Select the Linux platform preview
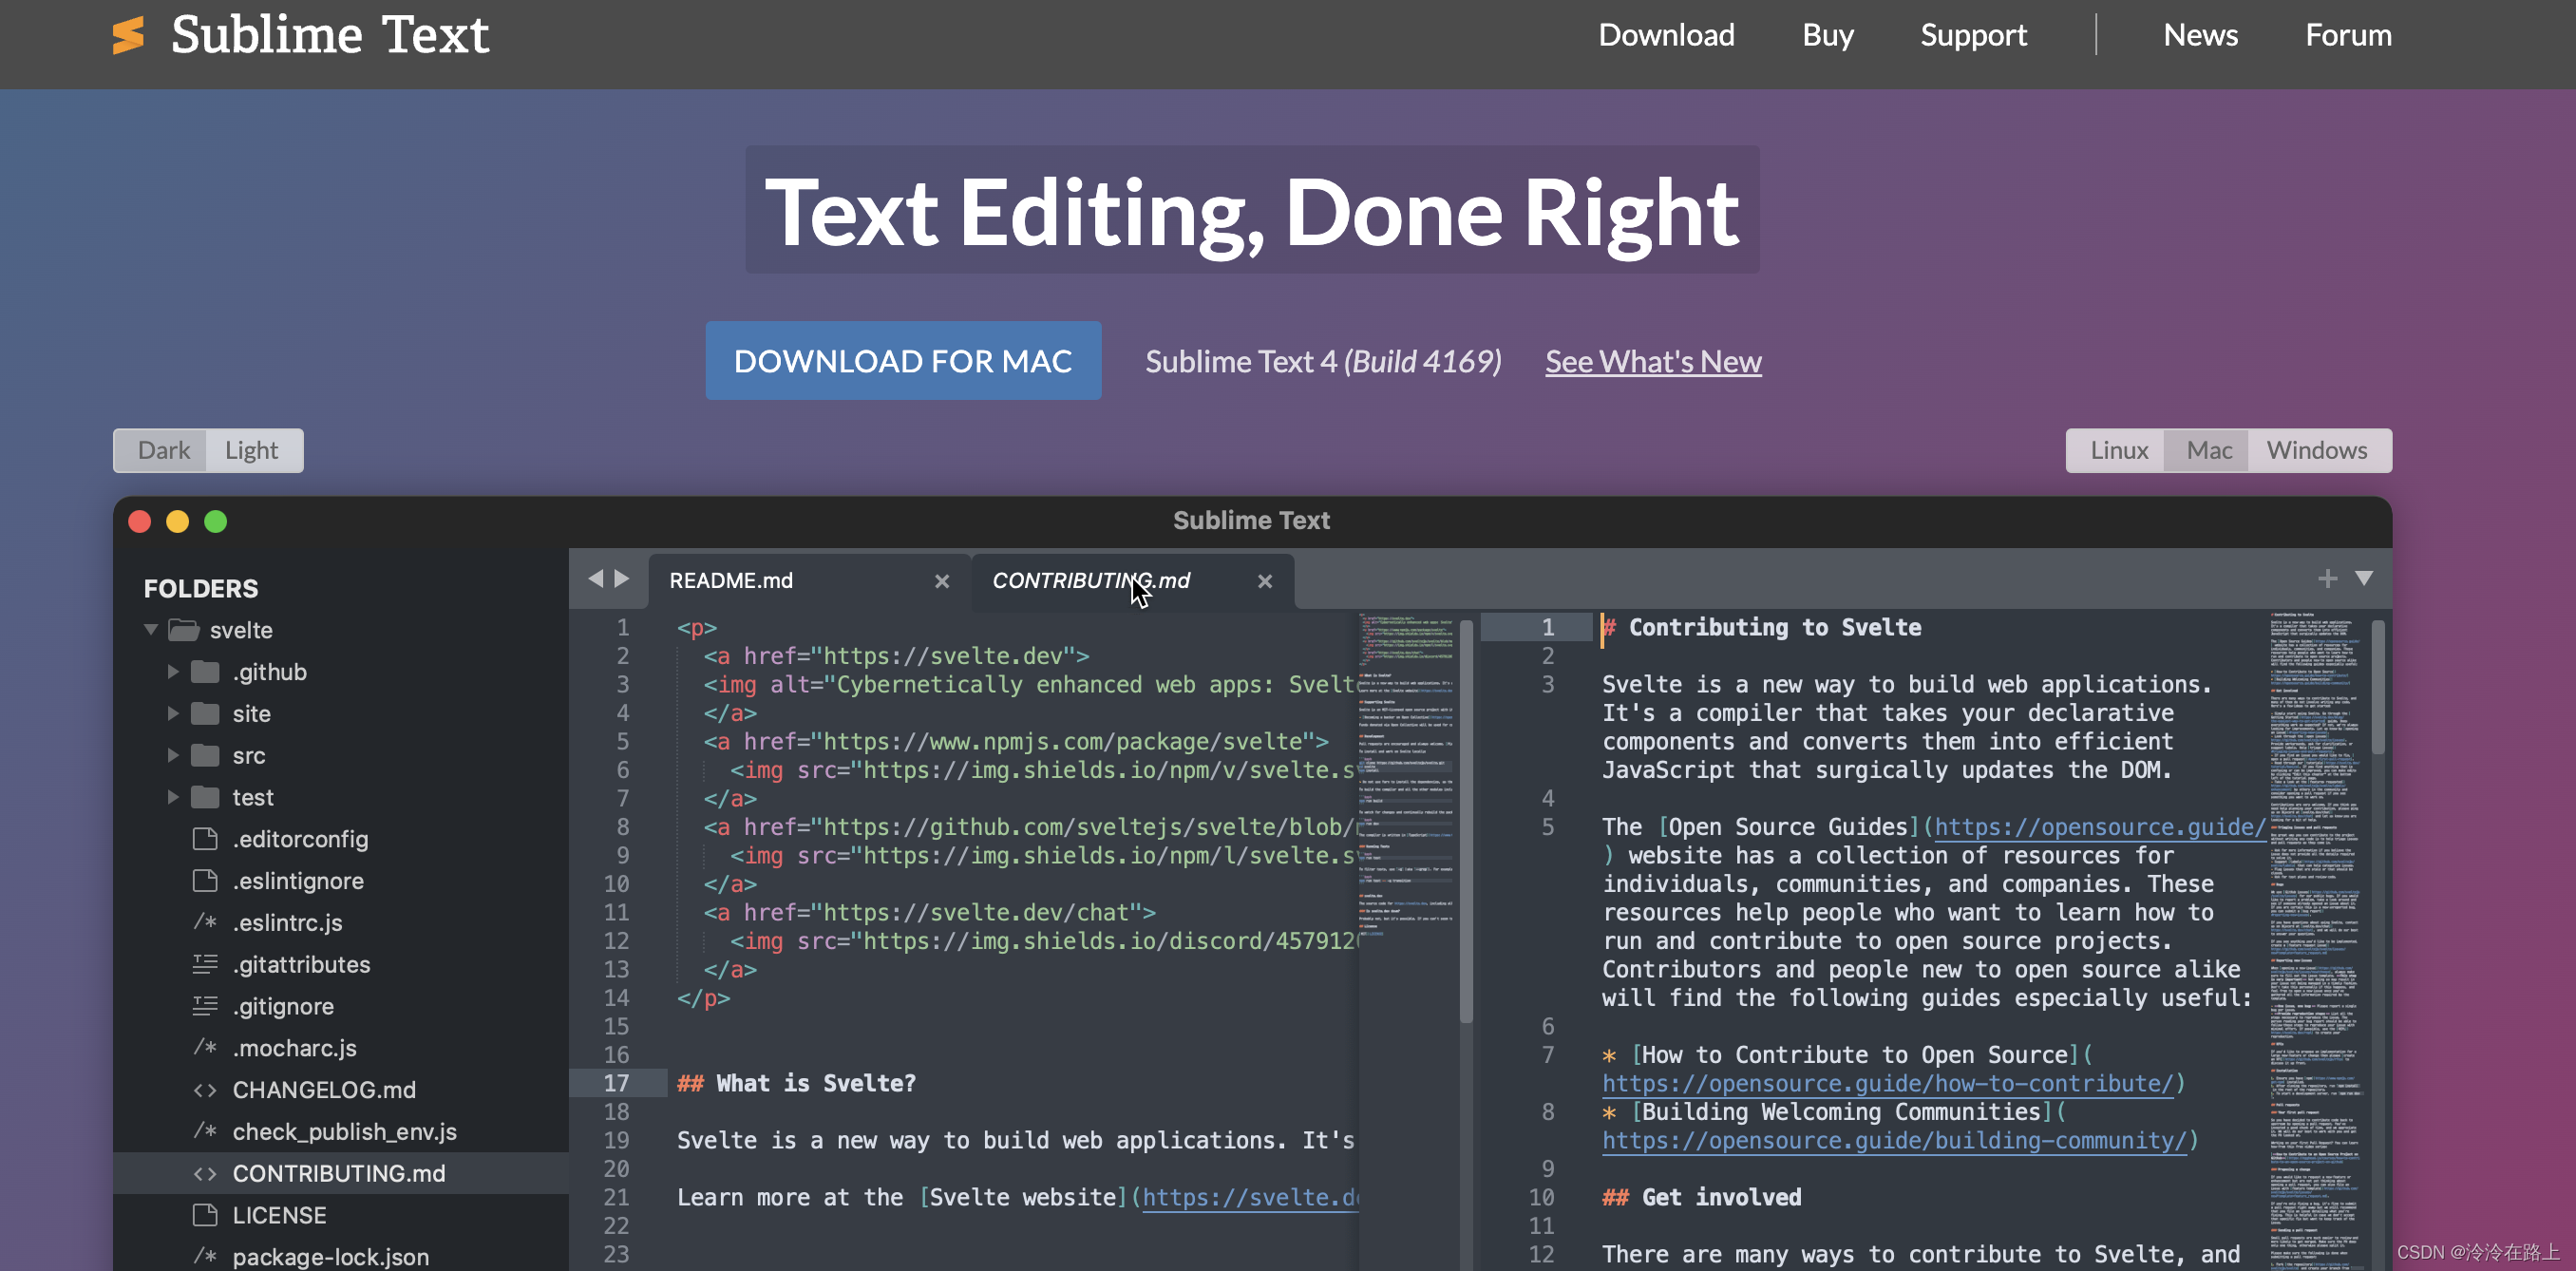 (2118, 450)
